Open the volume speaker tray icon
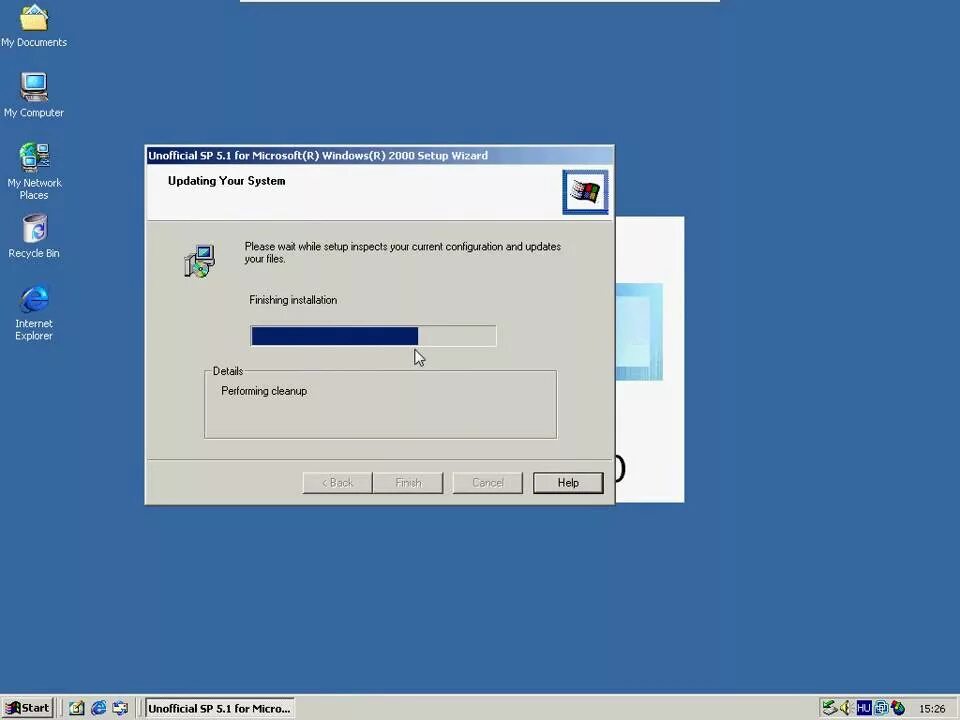Image resolution: width=960 pixels, height=720 pixels. tap(846, 708)
